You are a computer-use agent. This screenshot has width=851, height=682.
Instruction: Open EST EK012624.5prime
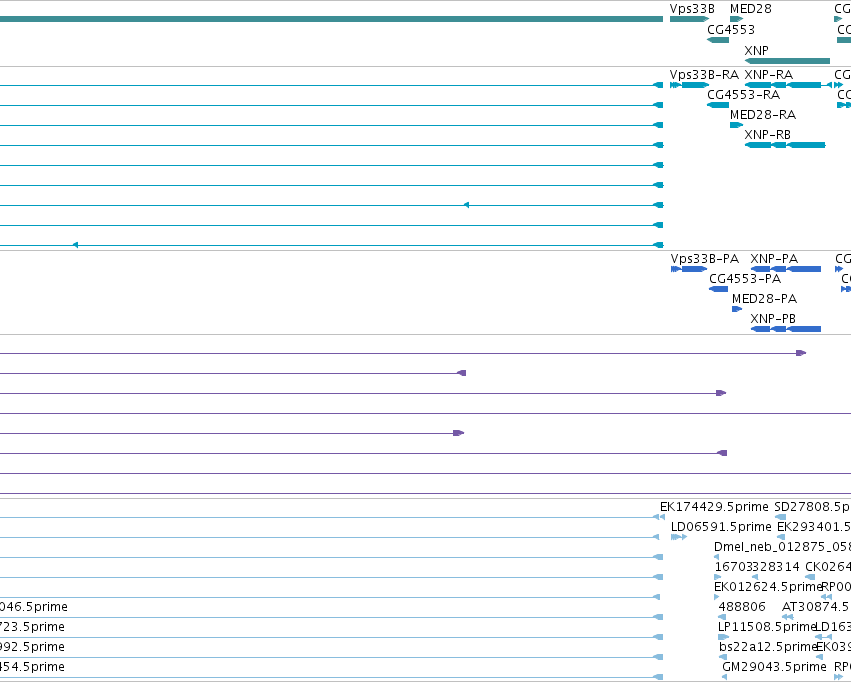click(x=768, y=587)
